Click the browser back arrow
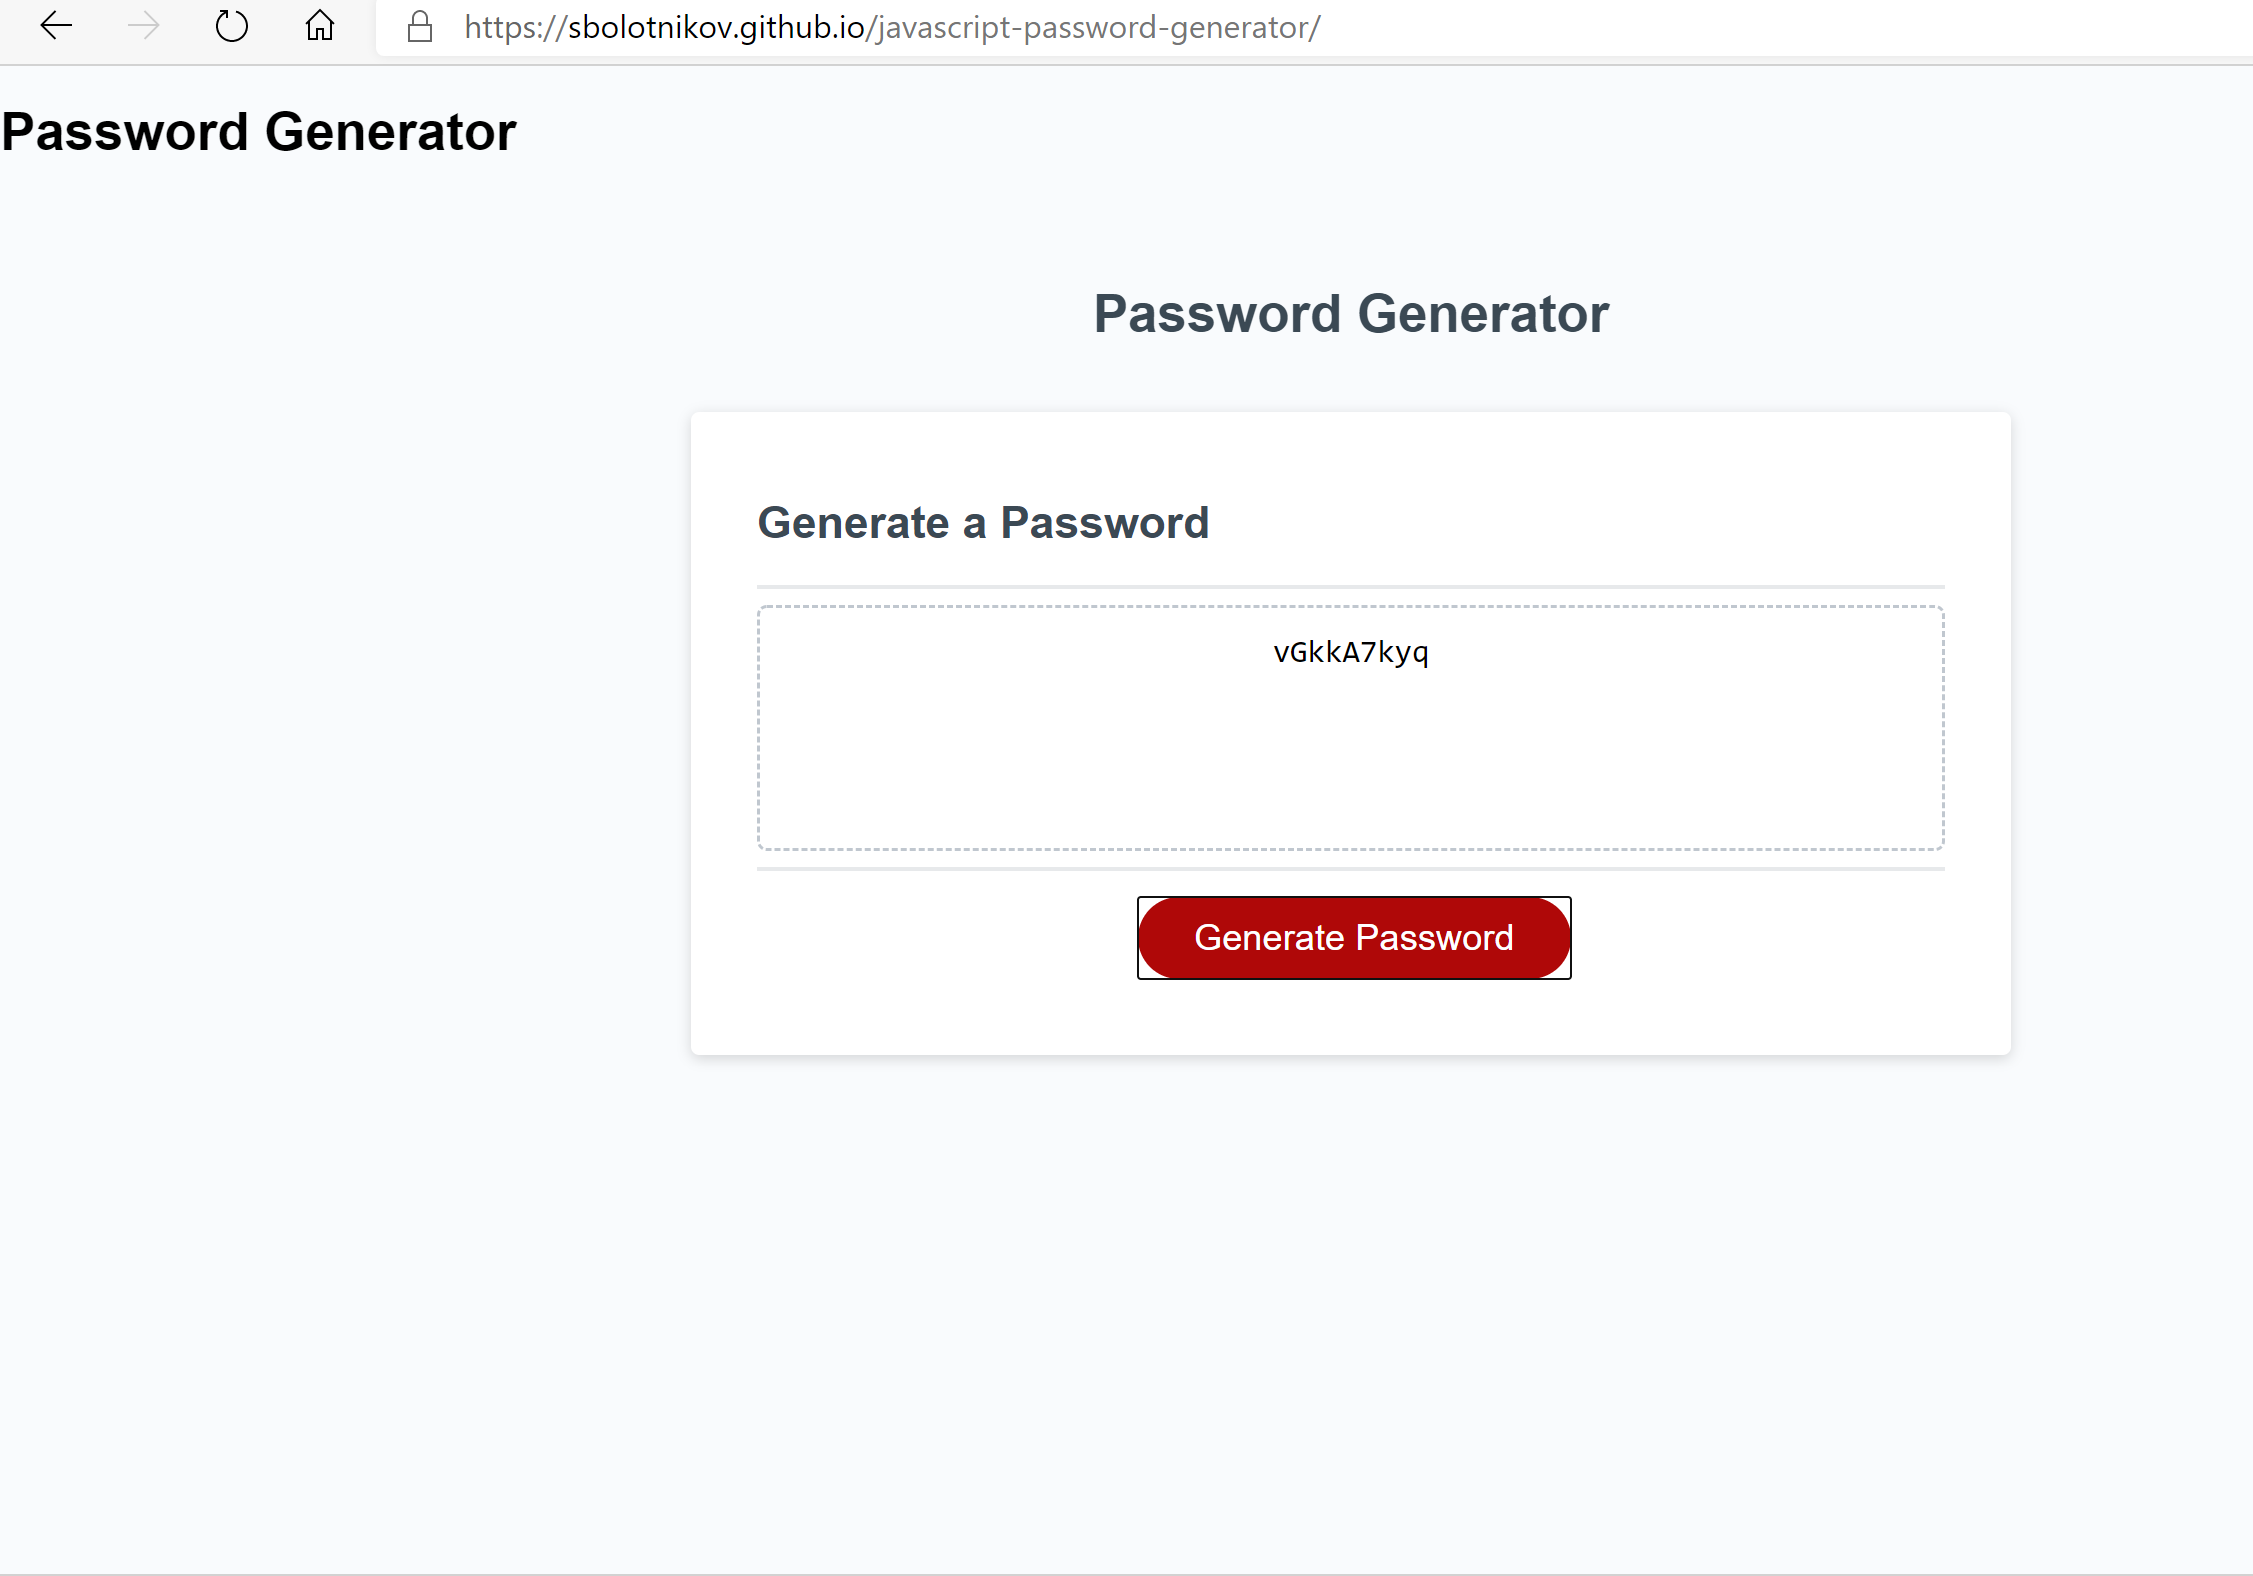Screen dimensions: 2253x1576 (x=56, y=26)
